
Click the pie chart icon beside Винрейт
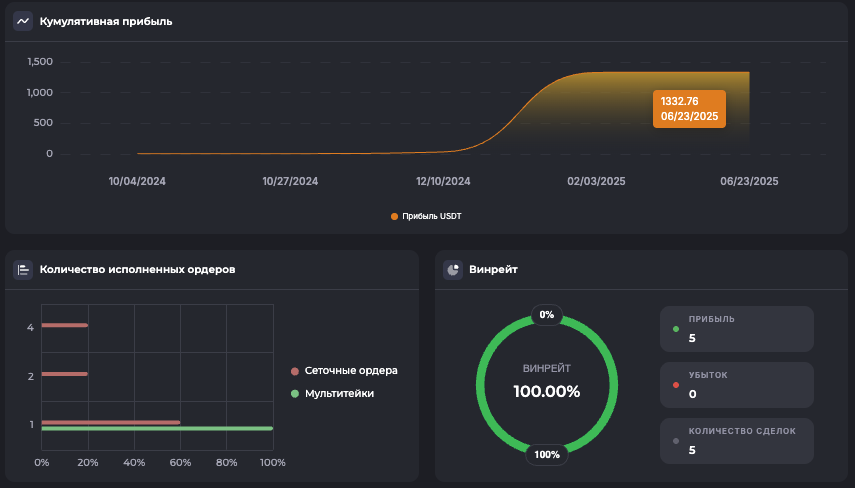[x=453, y=269]
